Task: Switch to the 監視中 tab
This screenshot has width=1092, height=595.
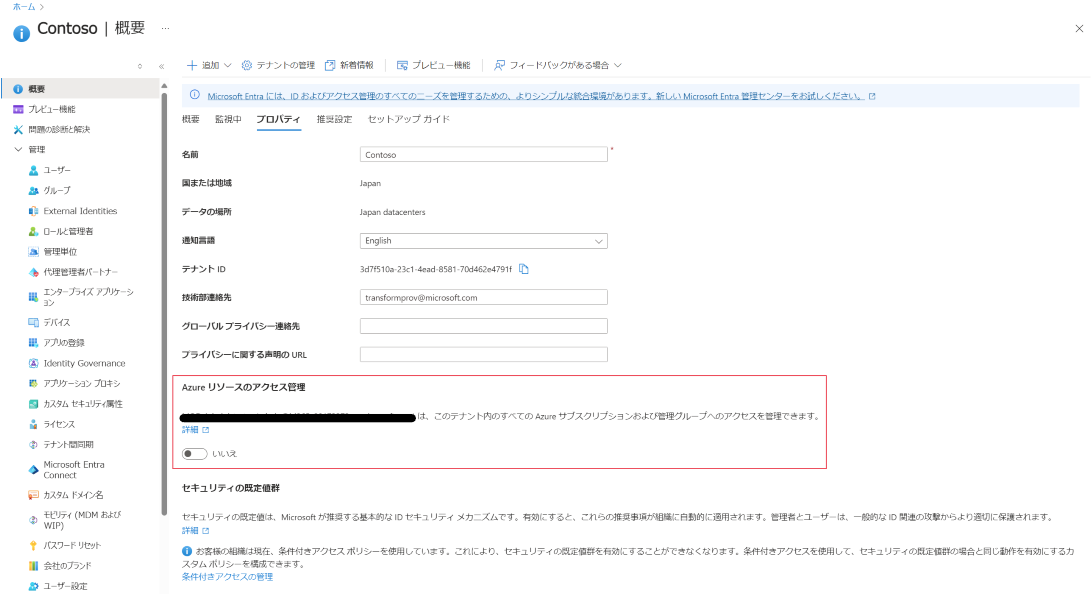Action: coord(228,119)
